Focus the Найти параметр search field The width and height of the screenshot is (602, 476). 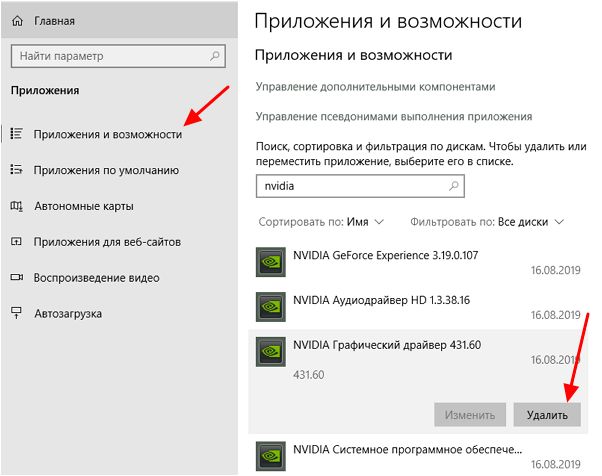point(118,56)
